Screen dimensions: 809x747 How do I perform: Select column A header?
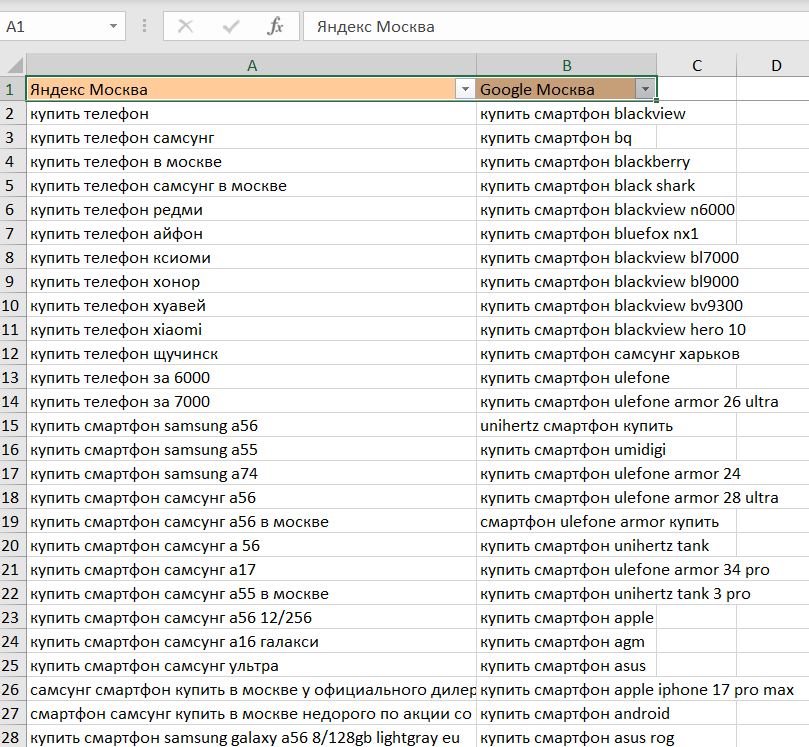tap(251, 66)
